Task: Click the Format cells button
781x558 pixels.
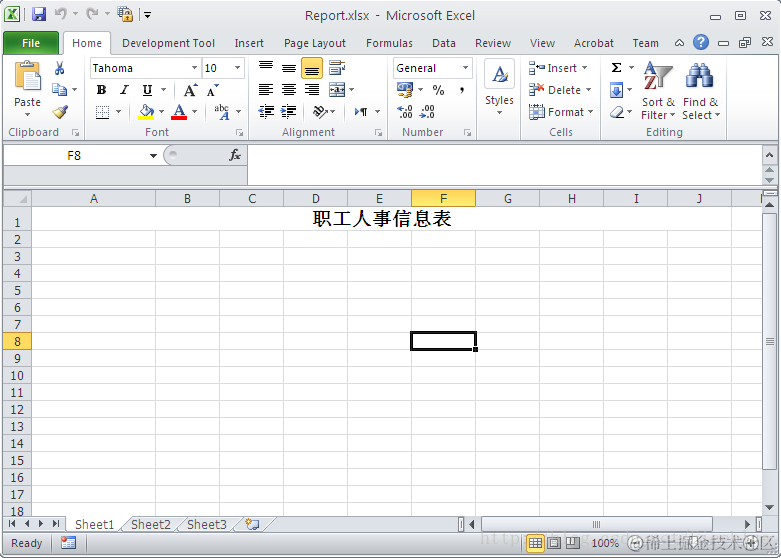Action: tap(561, 112)
